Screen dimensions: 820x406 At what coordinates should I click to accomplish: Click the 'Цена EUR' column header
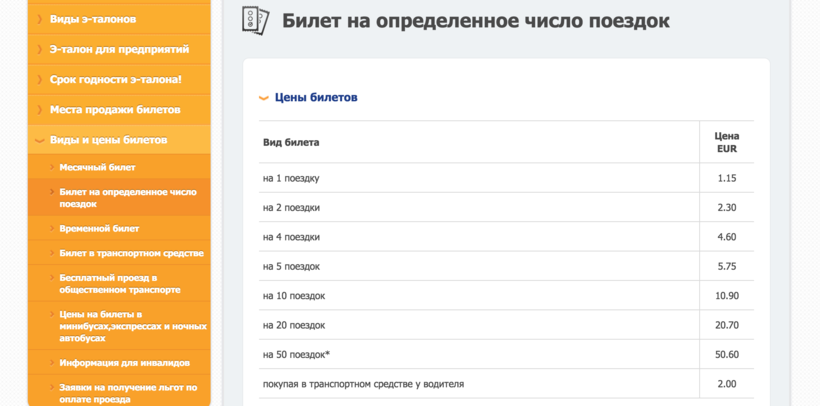tap(726, 142)
